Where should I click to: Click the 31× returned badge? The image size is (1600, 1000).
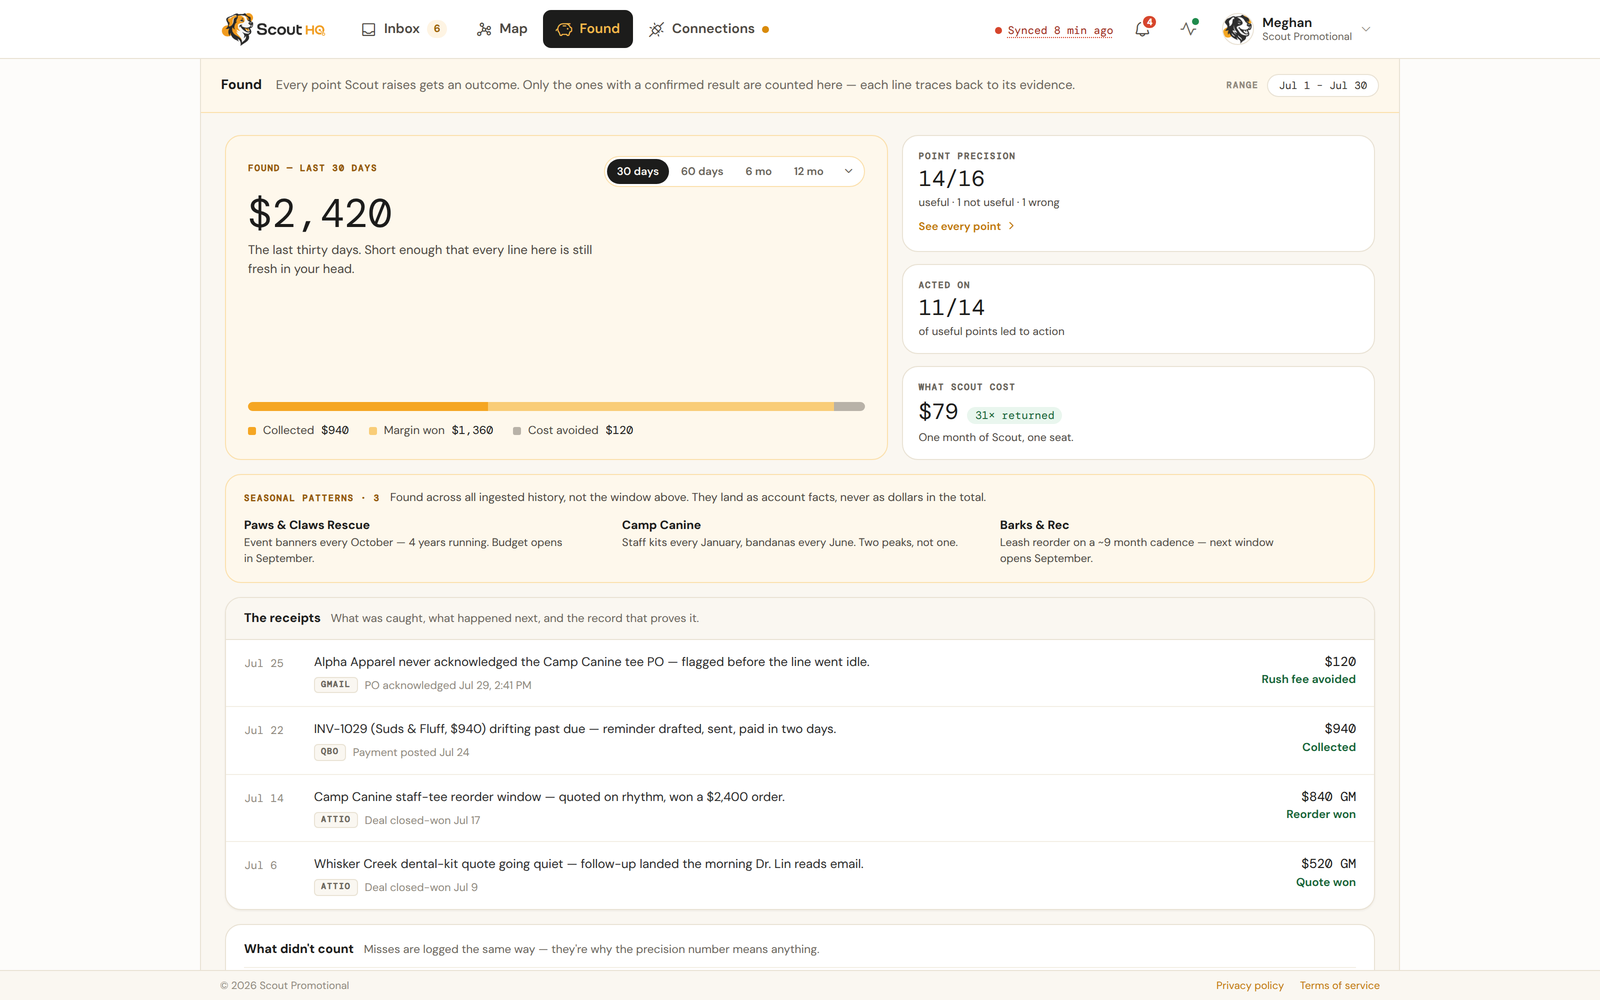click(1014, 415)
